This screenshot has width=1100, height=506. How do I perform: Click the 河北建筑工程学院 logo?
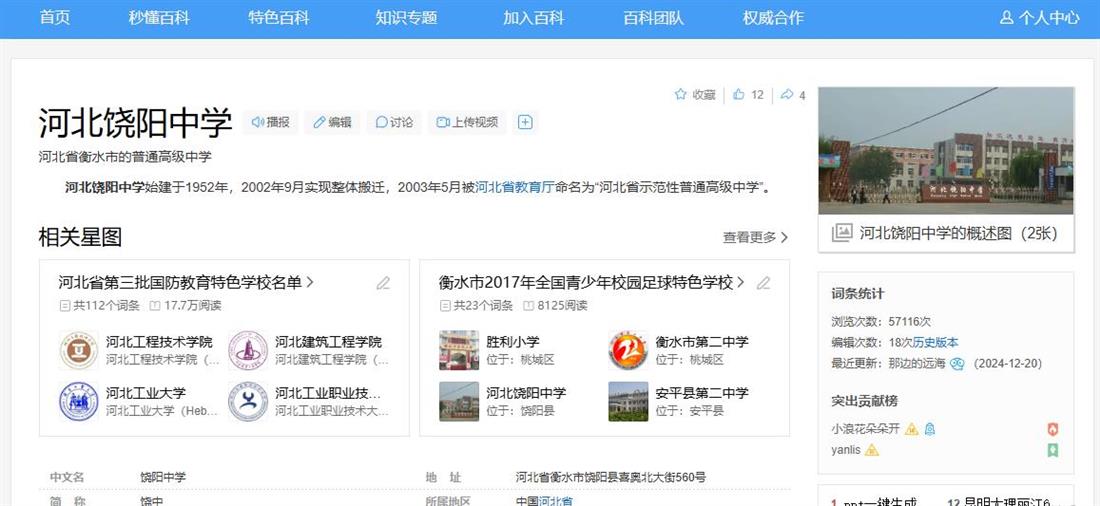(x=248, y=350)
